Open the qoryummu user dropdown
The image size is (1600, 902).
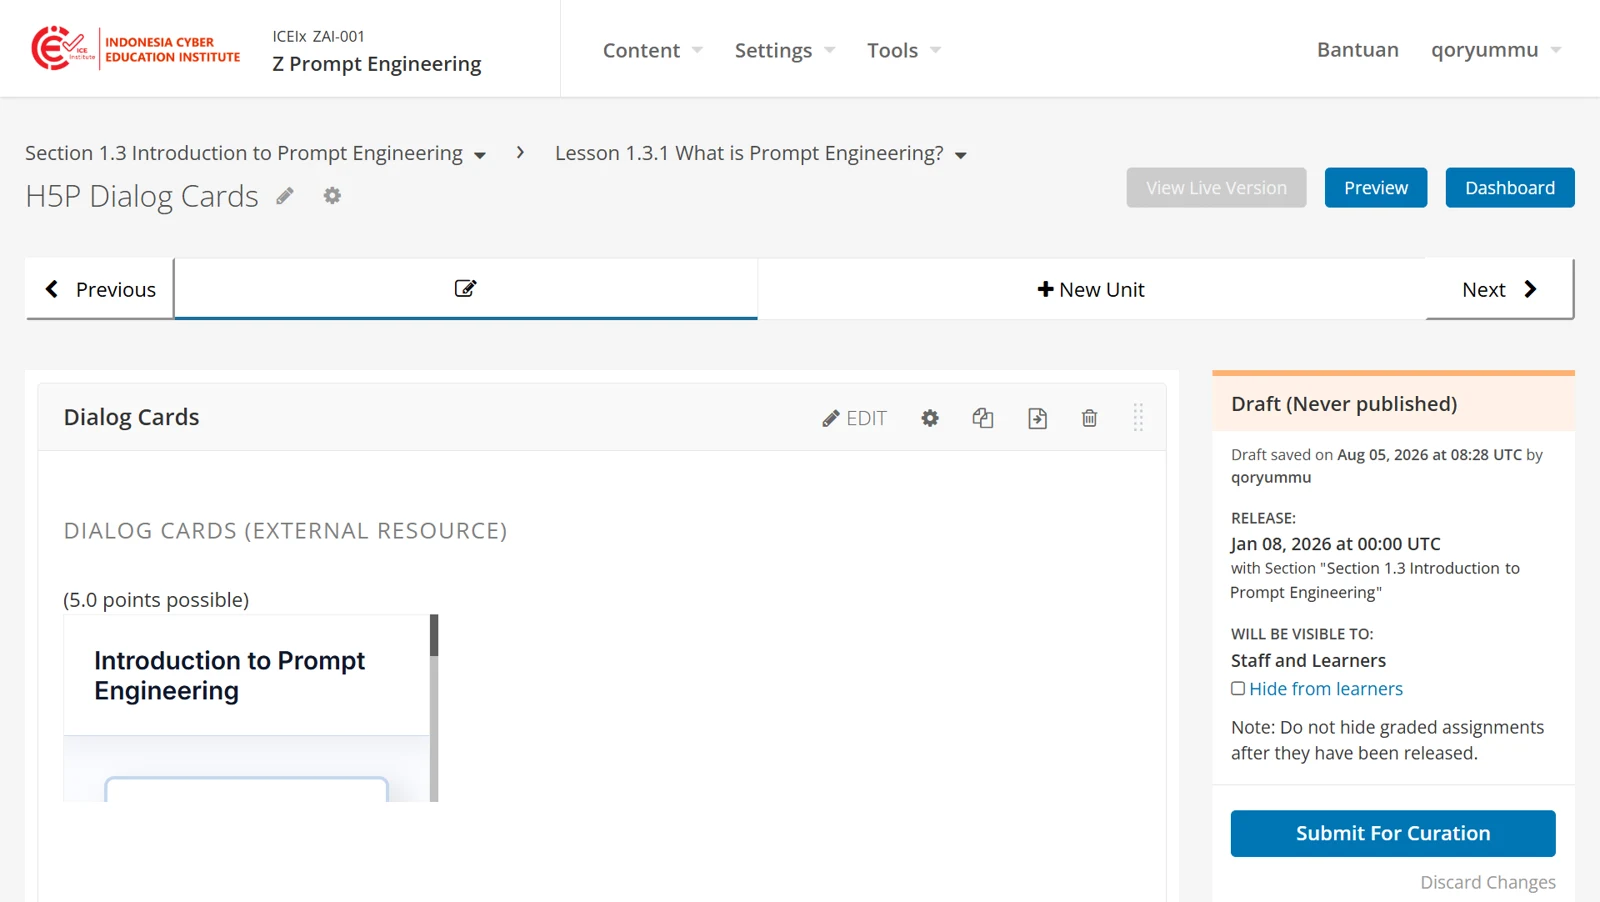pos(1496,50)
